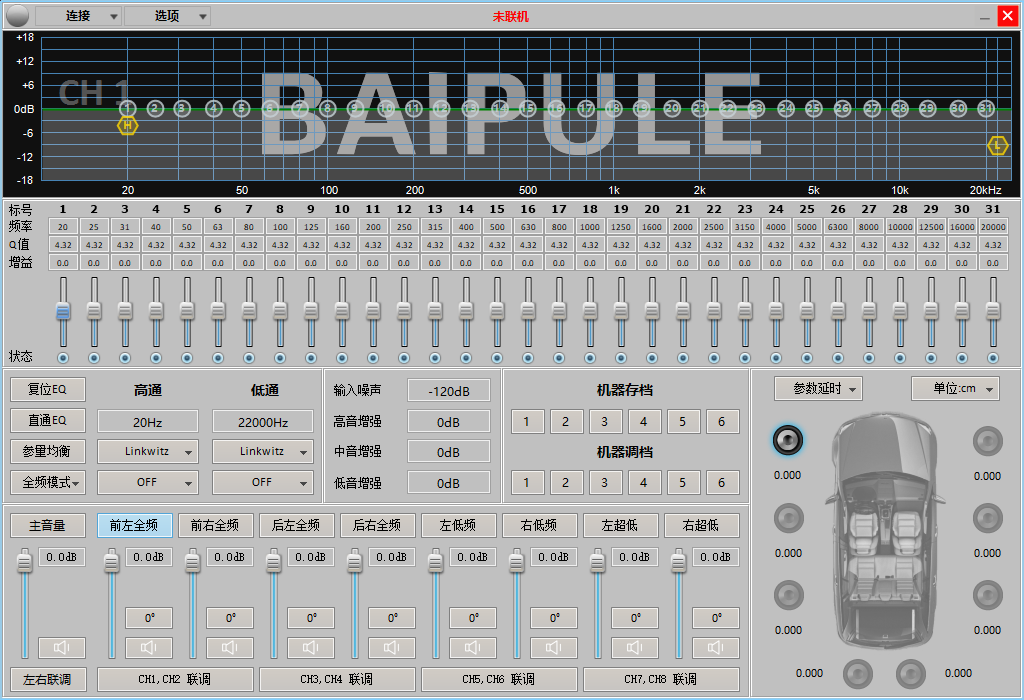Image resolution: width=1024 pixels, height=700 pixels.
Task: Toggle the 状态 radio for band 31
Action: point(993,358)
